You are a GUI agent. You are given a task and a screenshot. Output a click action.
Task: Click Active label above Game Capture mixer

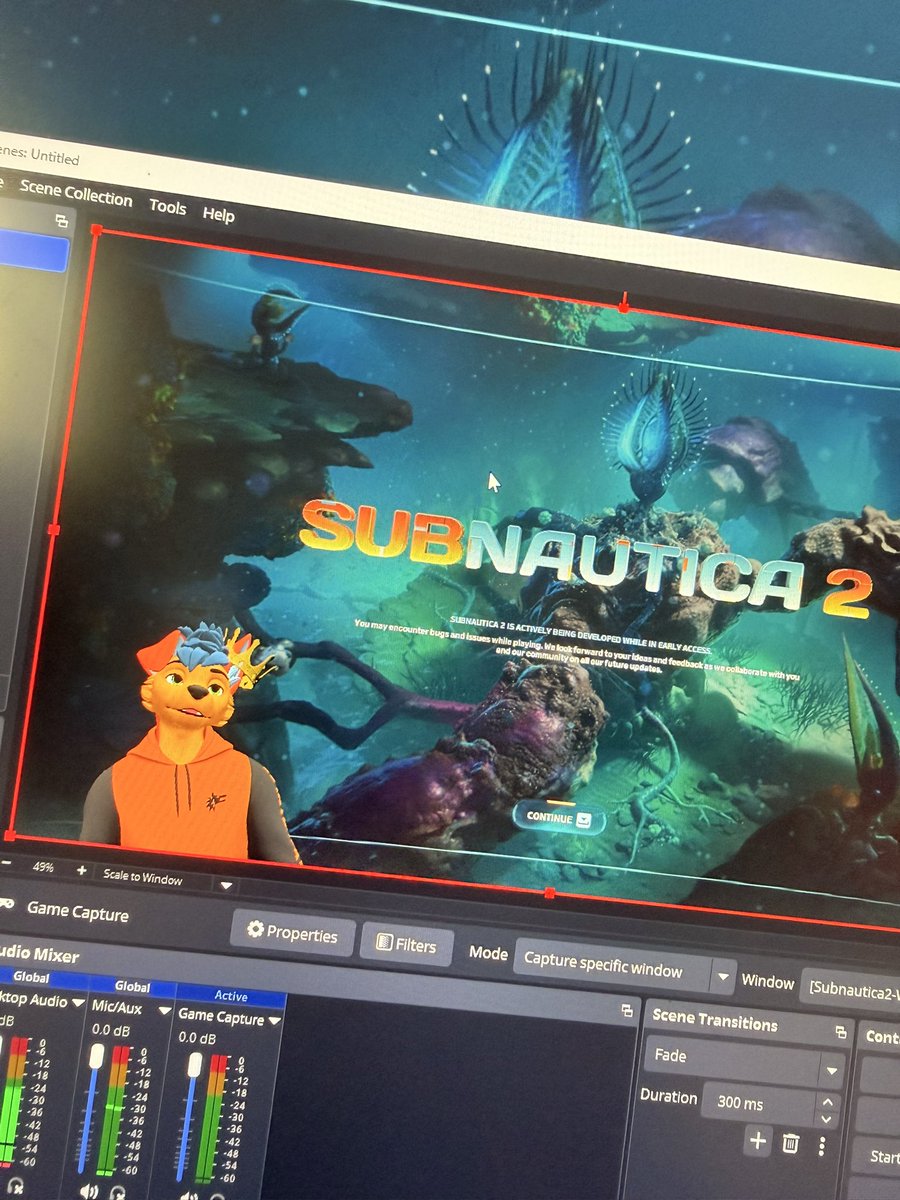231,996
